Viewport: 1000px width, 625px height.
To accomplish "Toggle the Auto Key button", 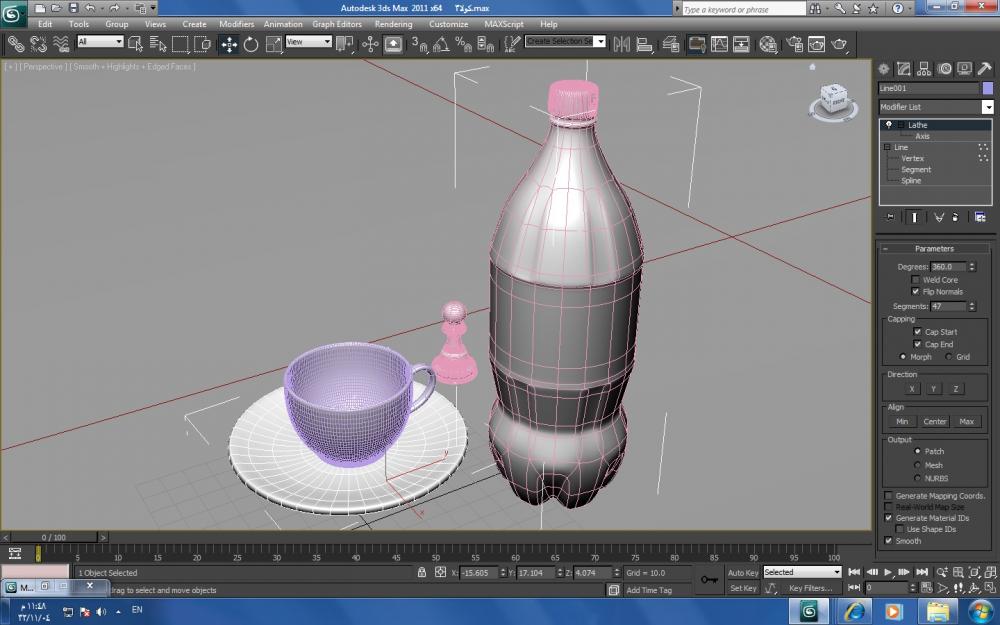I will 743,573.
